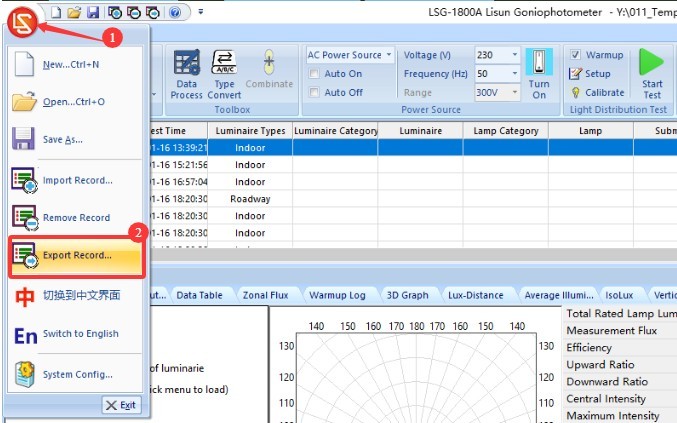Select the Central Intensity row
The height and width of the screenshot is (423, 677).
(620, 399)
